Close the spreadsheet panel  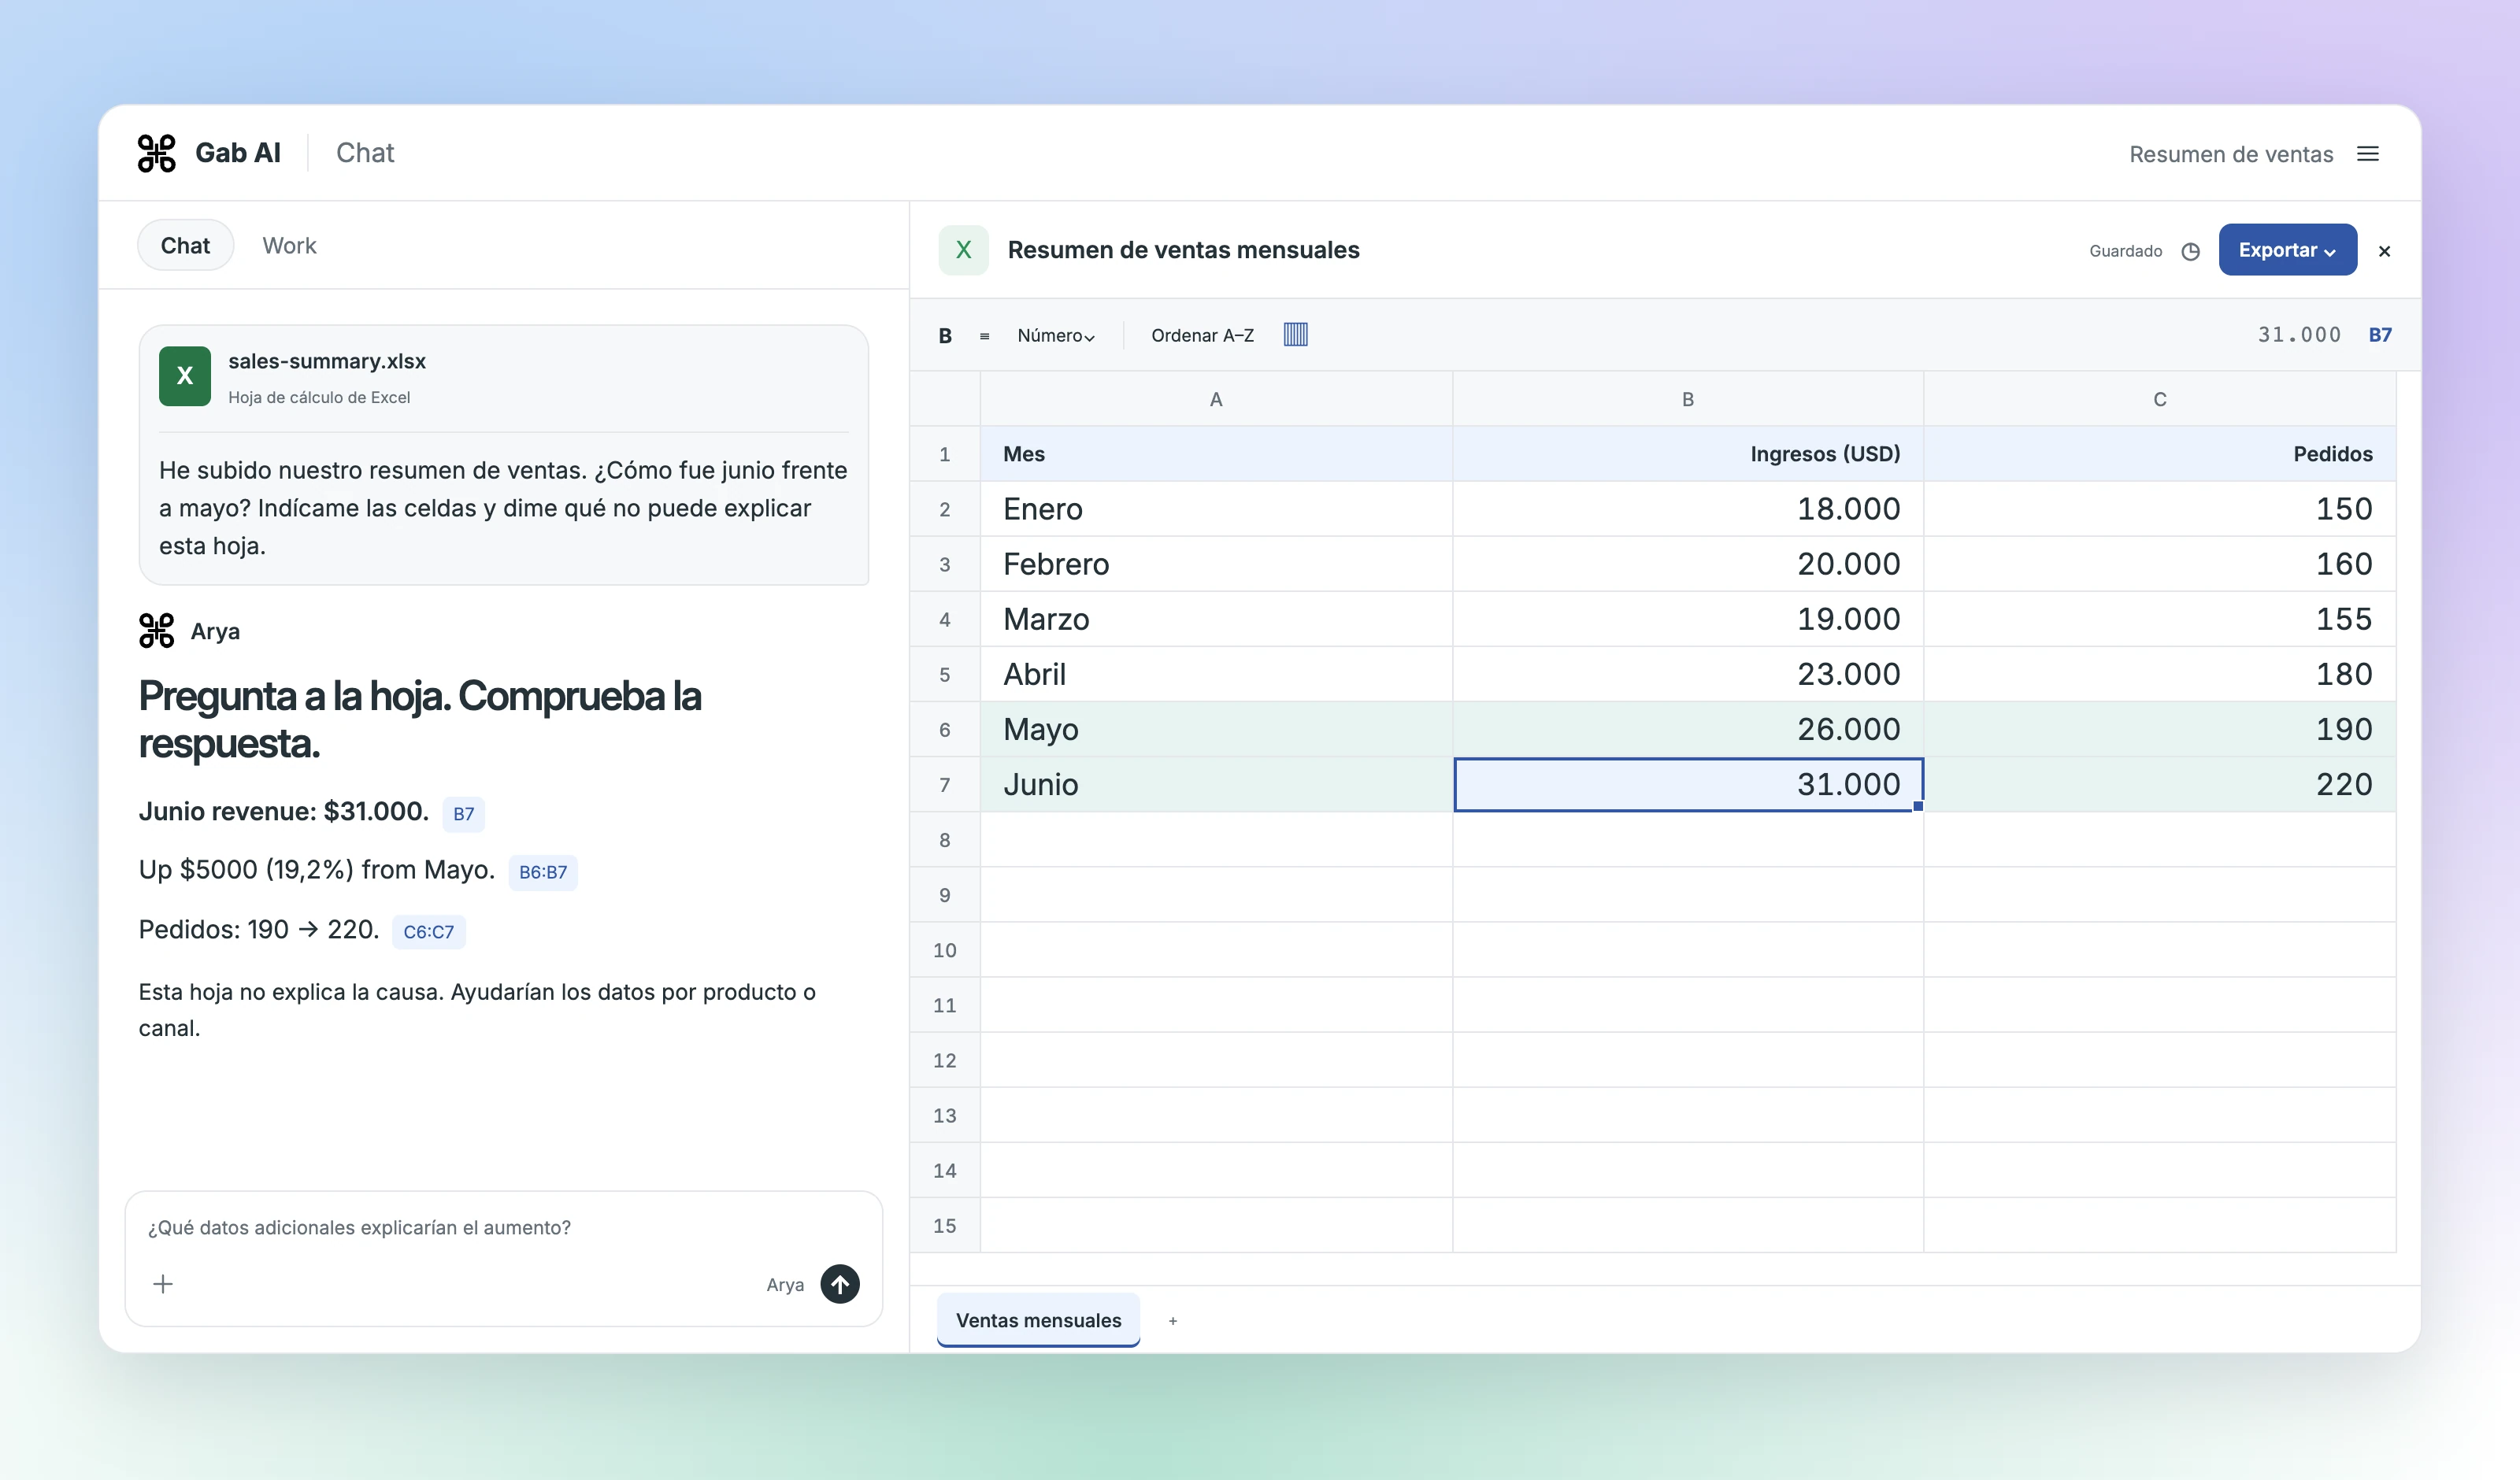click(2384, 251)
